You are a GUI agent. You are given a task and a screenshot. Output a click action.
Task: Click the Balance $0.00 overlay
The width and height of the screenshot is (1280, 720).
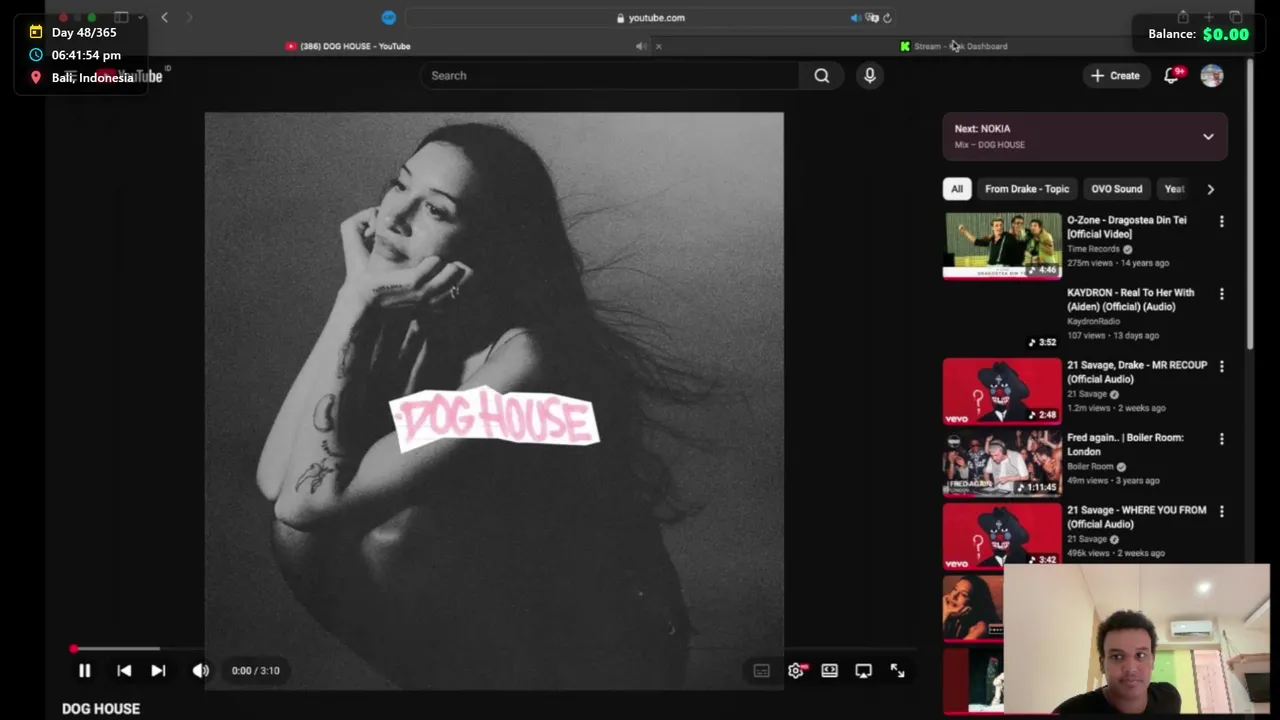(1198, 34)
